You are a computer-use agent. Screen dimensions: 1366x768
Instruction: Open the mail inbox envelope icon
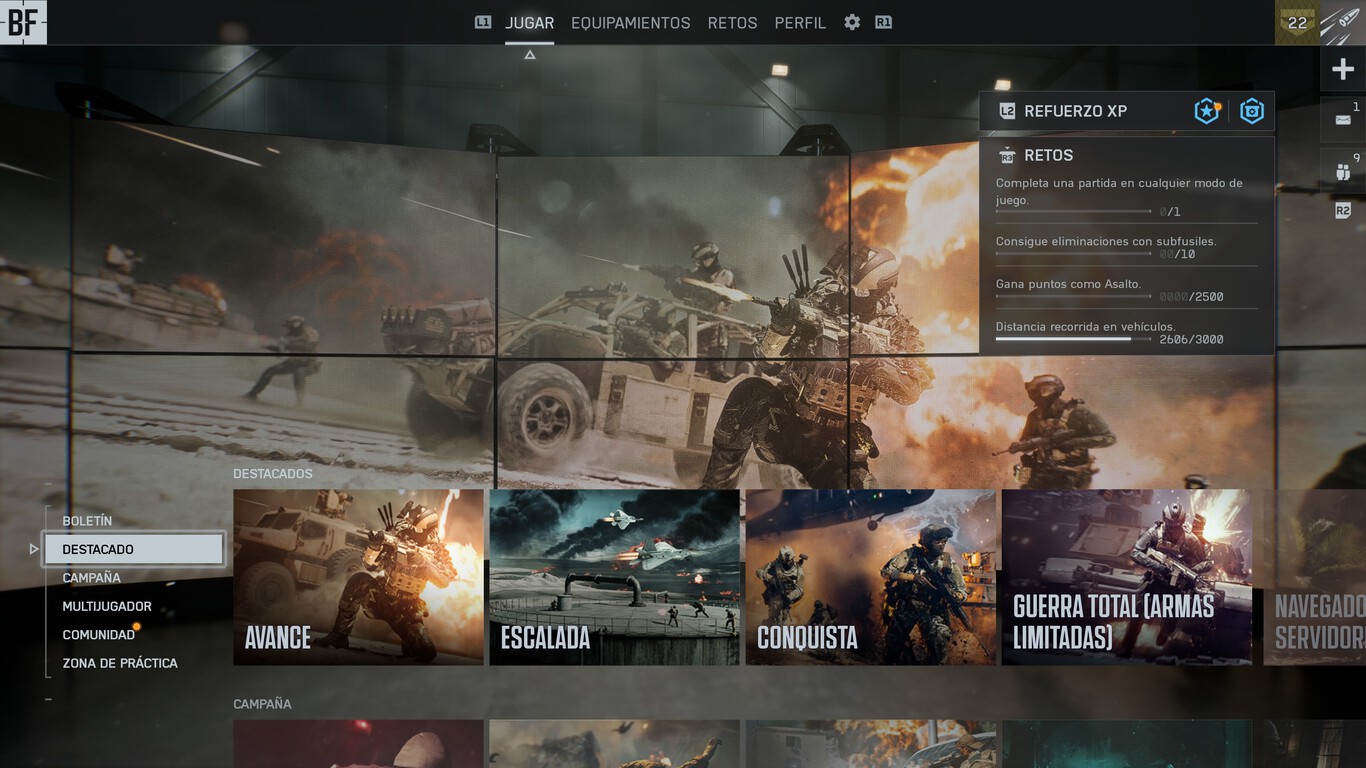1342,120
